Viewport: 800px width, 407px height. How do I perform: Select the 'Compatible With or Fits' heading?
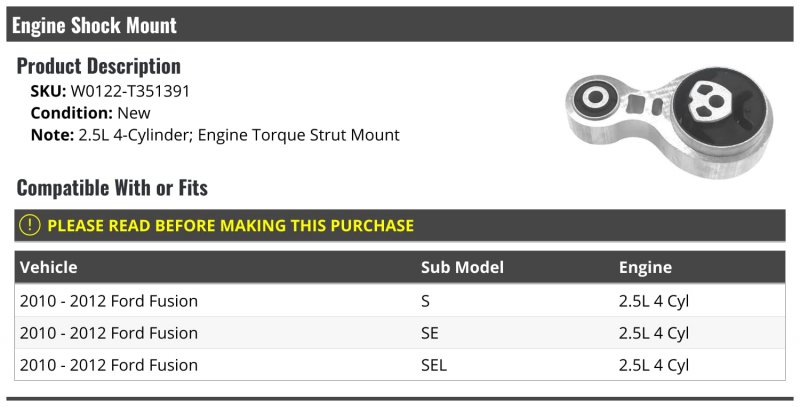coord(112,188)
